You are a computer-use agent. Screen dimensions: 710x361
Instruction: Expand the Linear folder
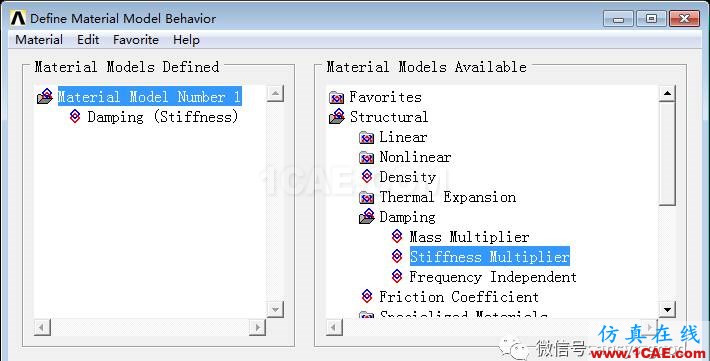(x=366, y=137)
